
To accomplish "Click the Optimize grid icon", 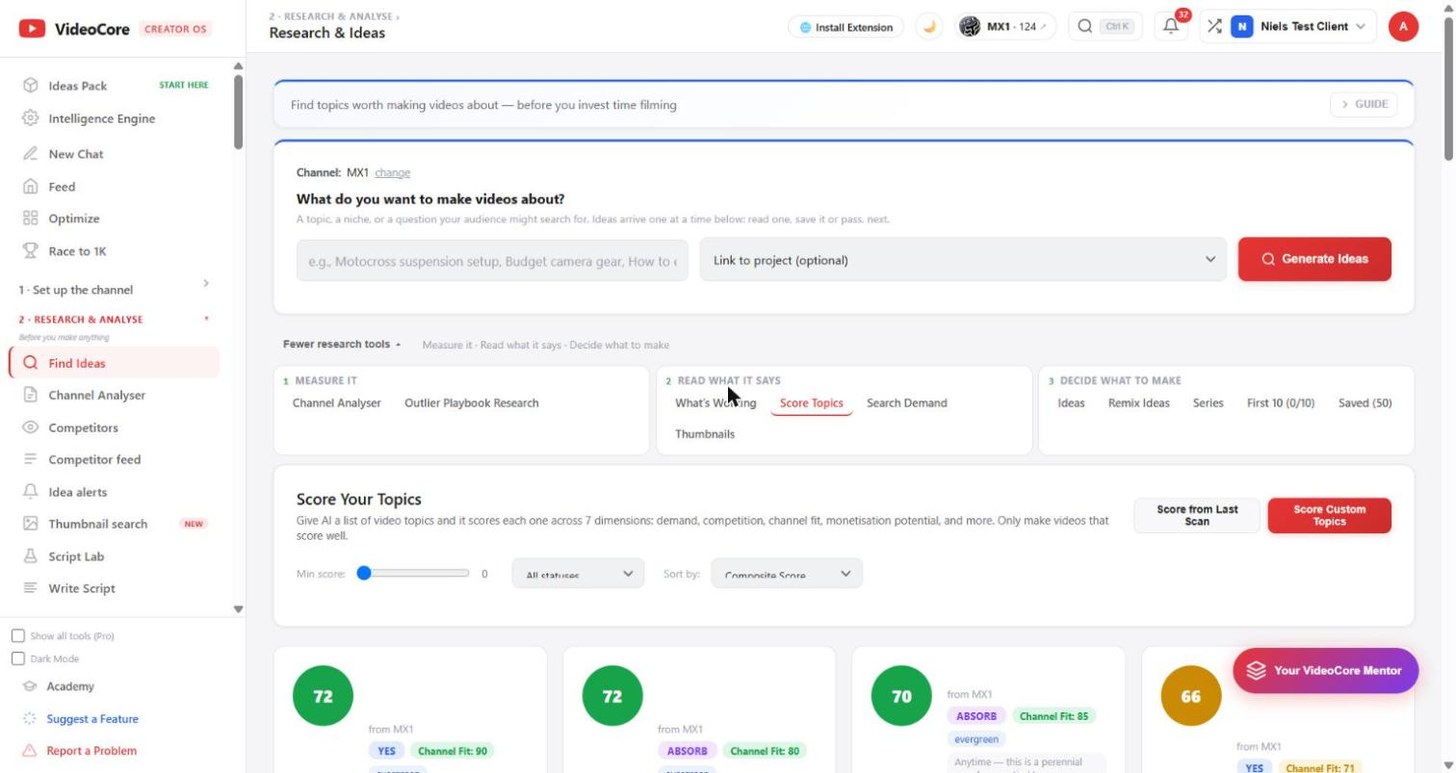I will pos(30,218).
